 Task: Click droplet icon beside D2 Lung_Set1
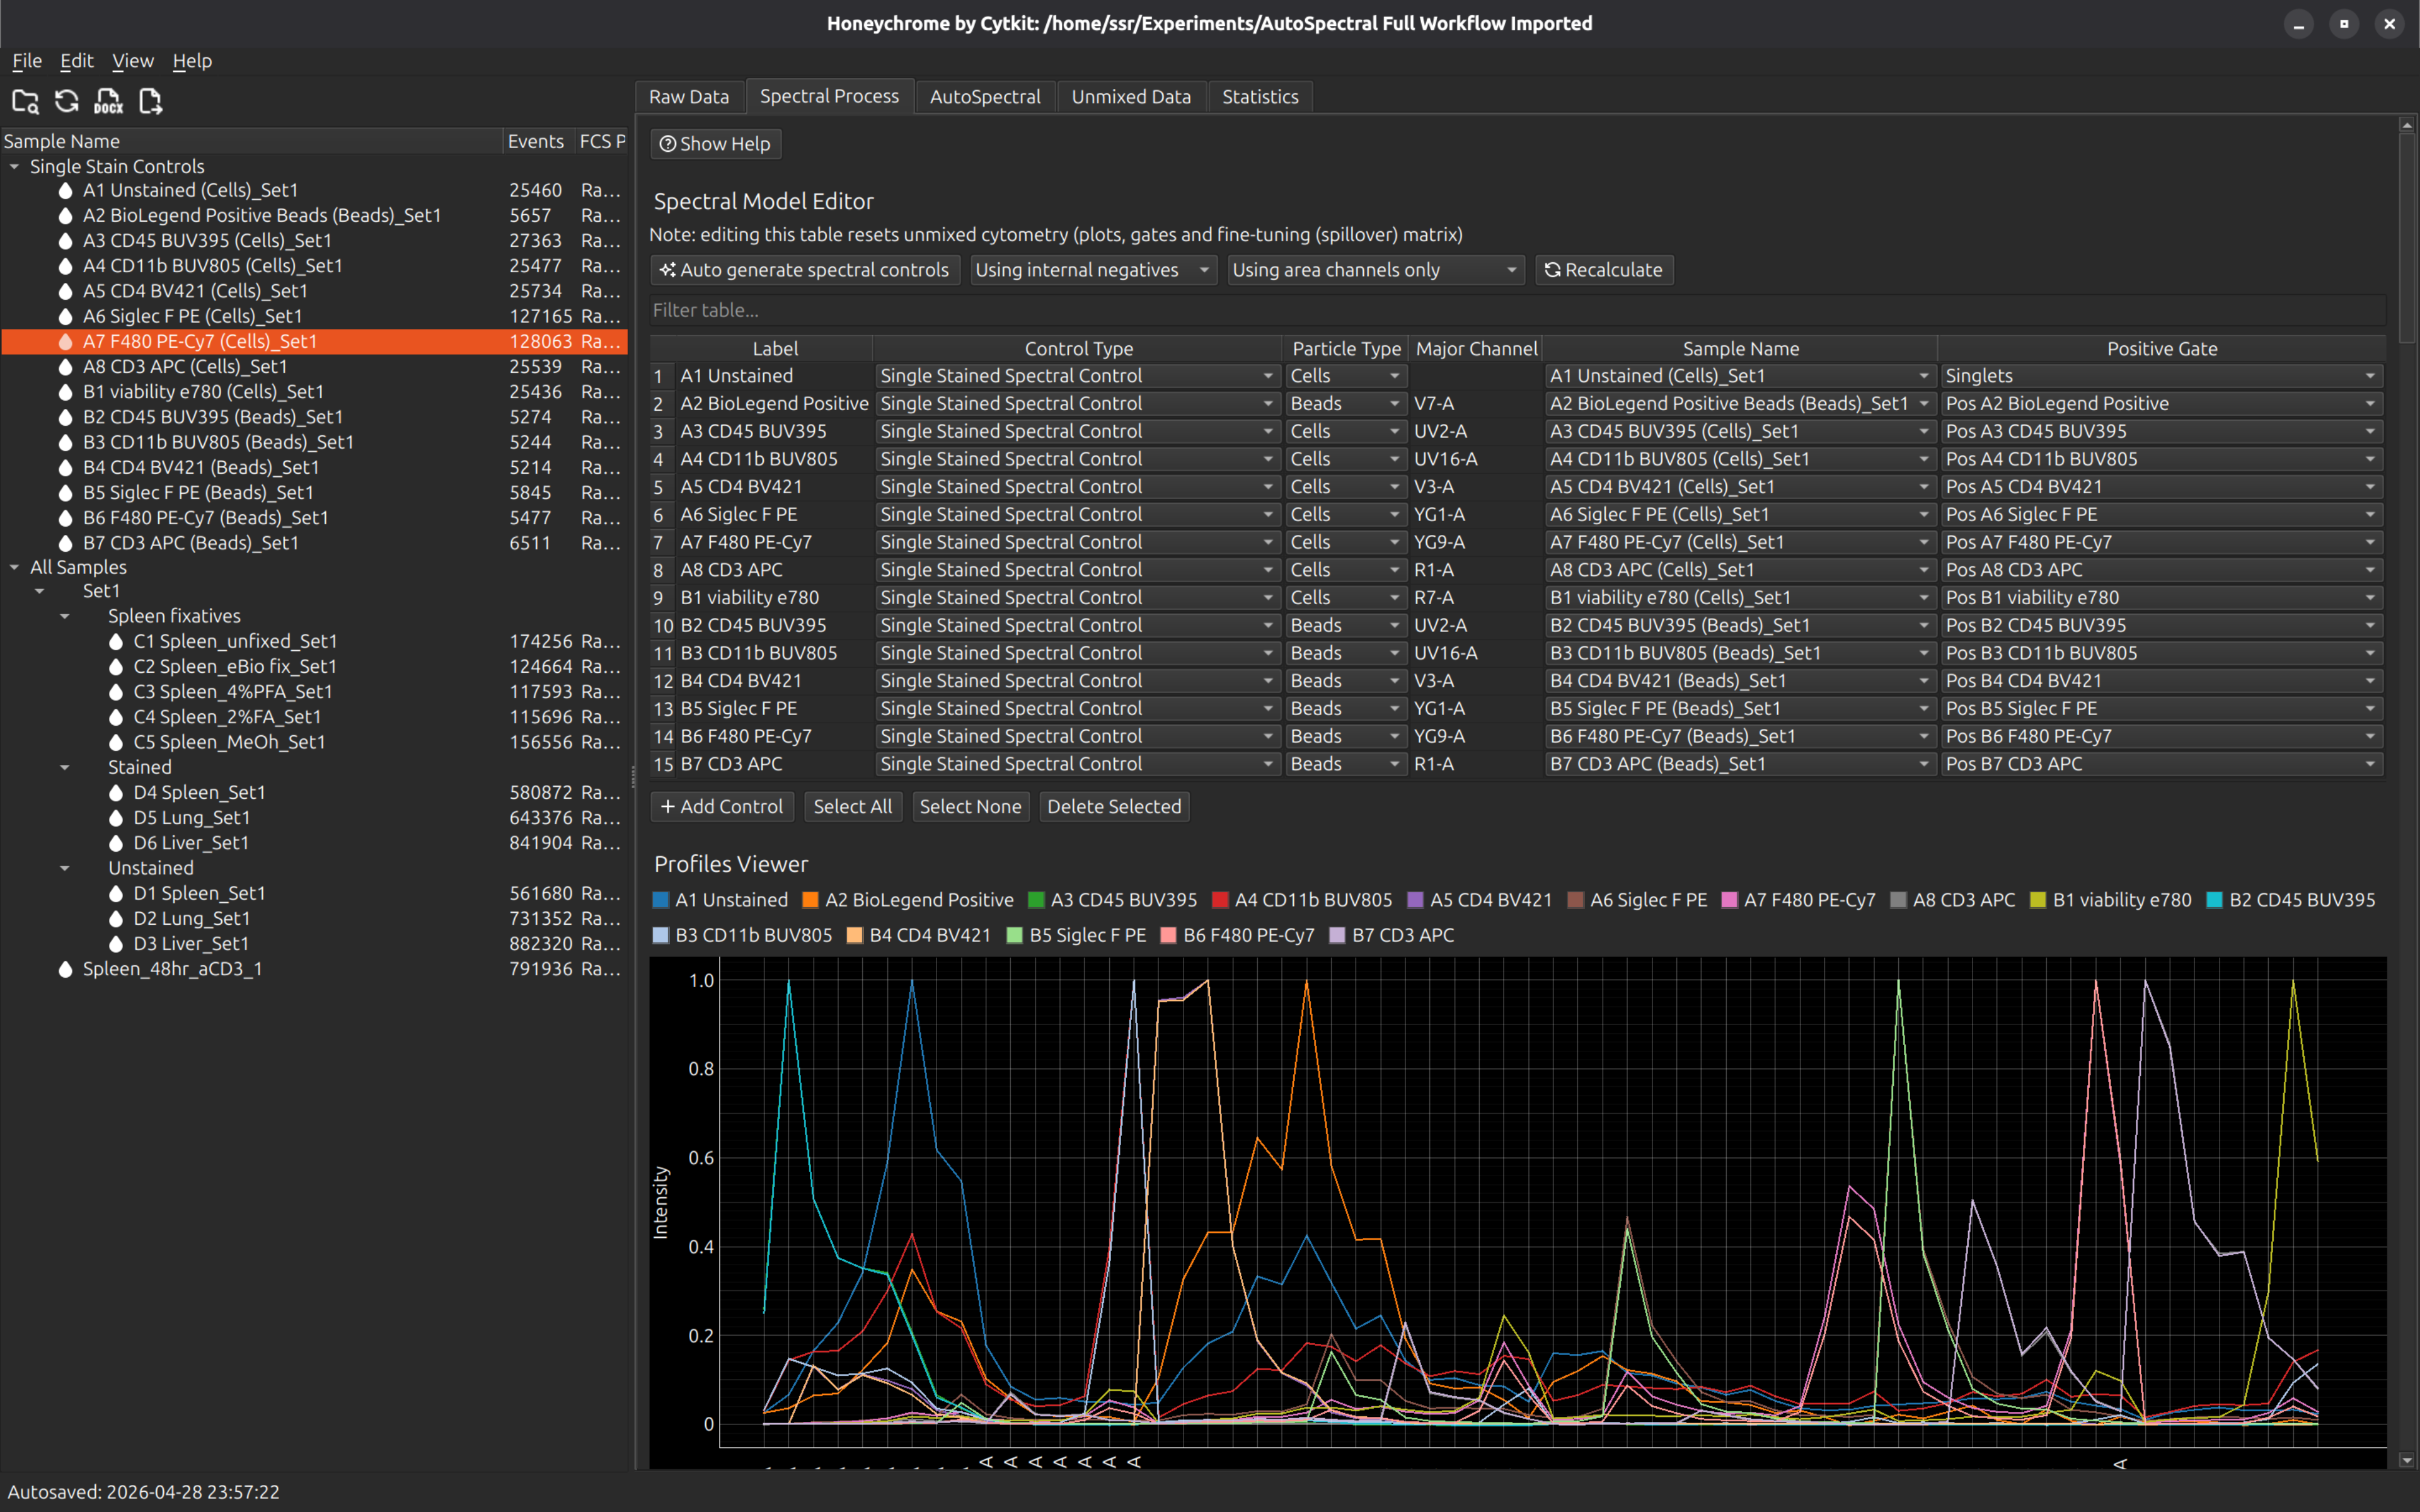pyautogui.click(x=116, y=918)
